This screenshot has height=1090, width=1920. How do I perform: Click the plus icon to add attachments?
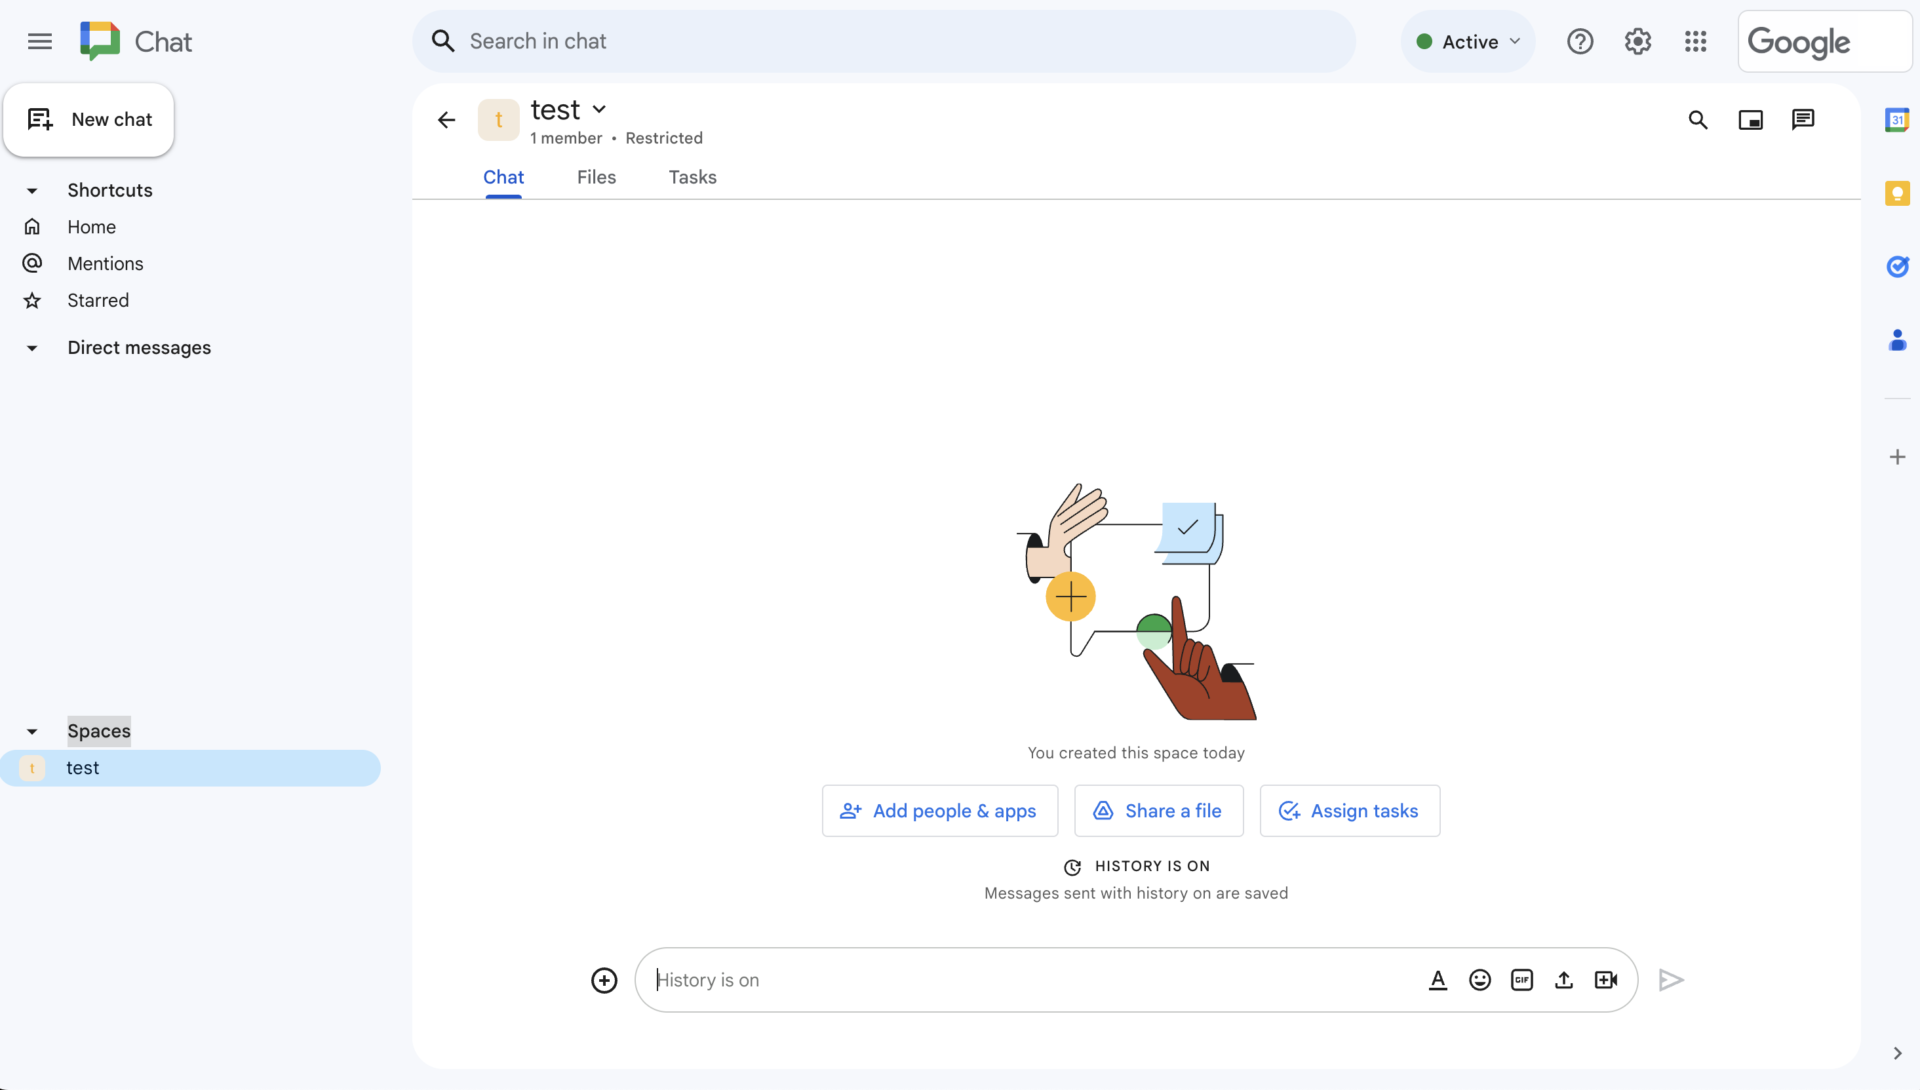[x=604, y=980]
